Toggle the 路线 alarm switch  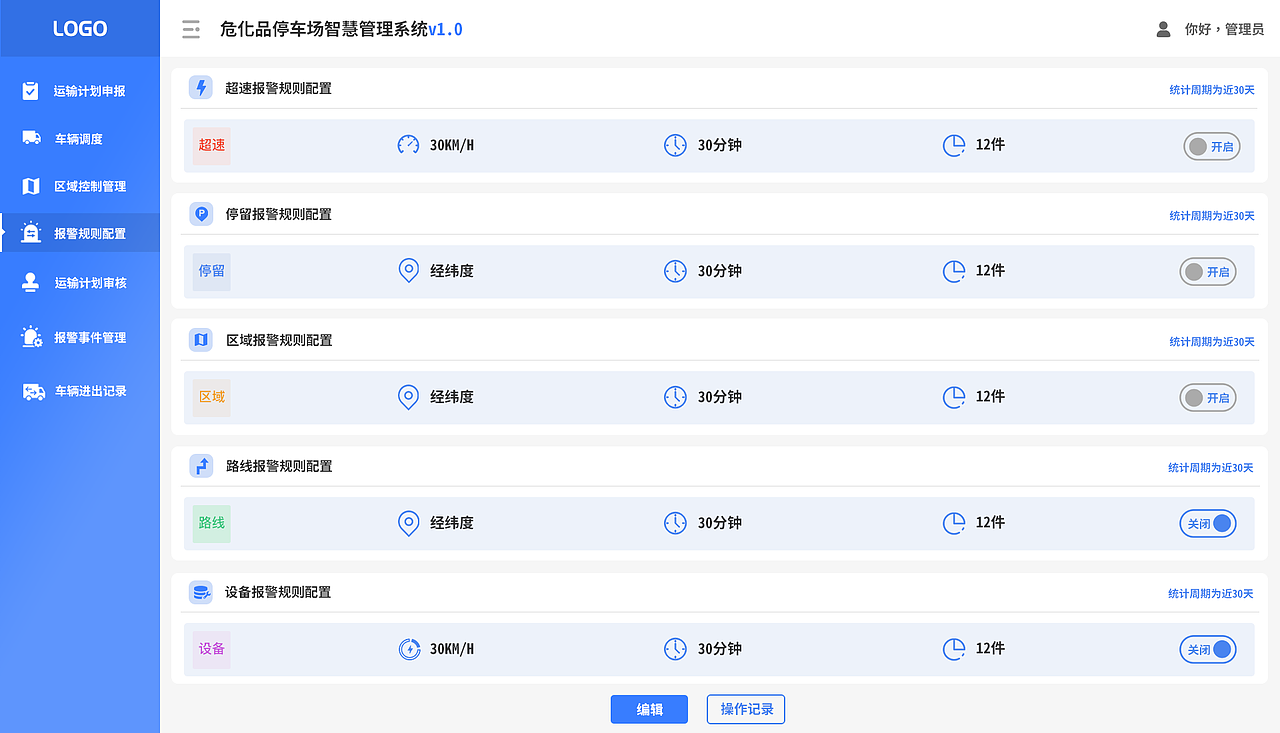1208,524
